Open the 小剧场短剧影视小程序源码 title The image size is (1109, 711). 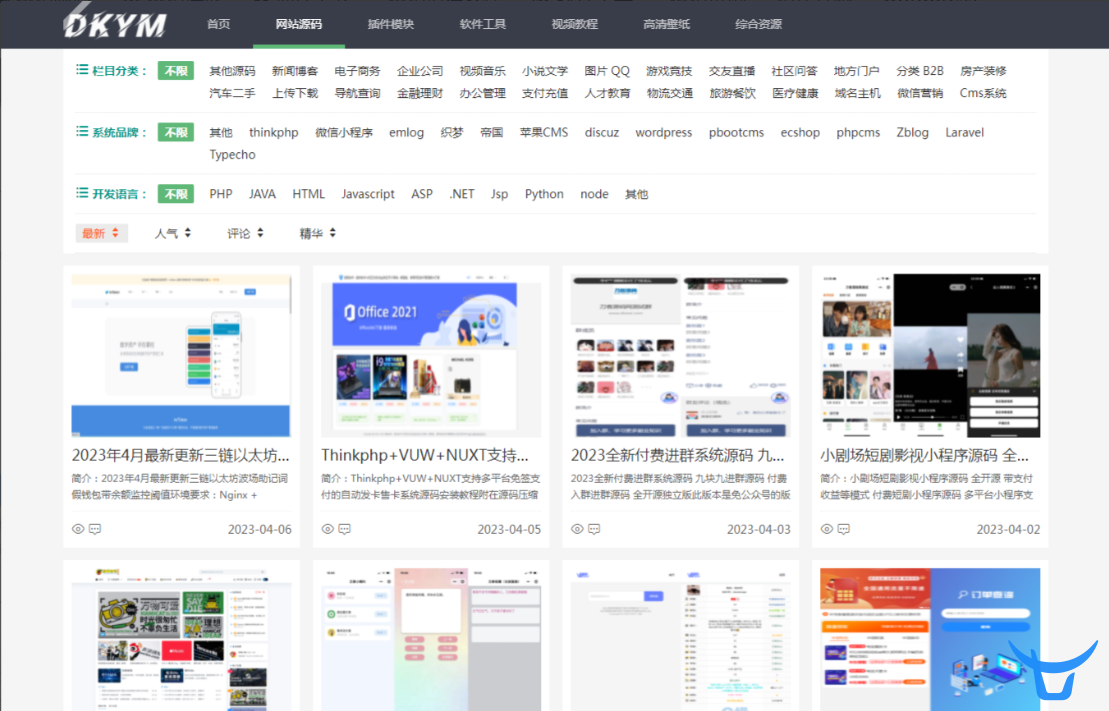pos(924,455)
